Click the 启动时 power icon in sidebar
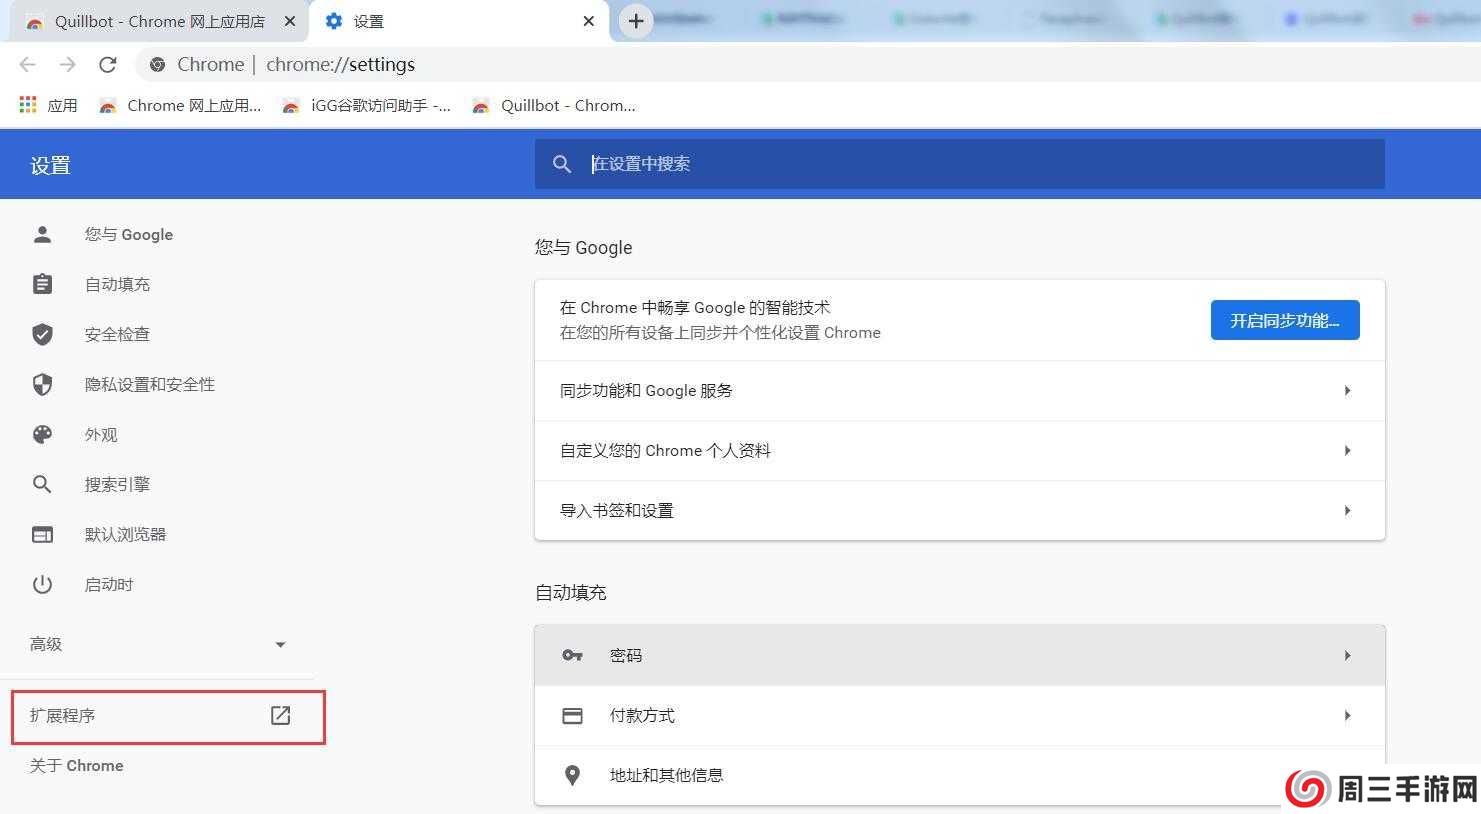 (42, 584)
